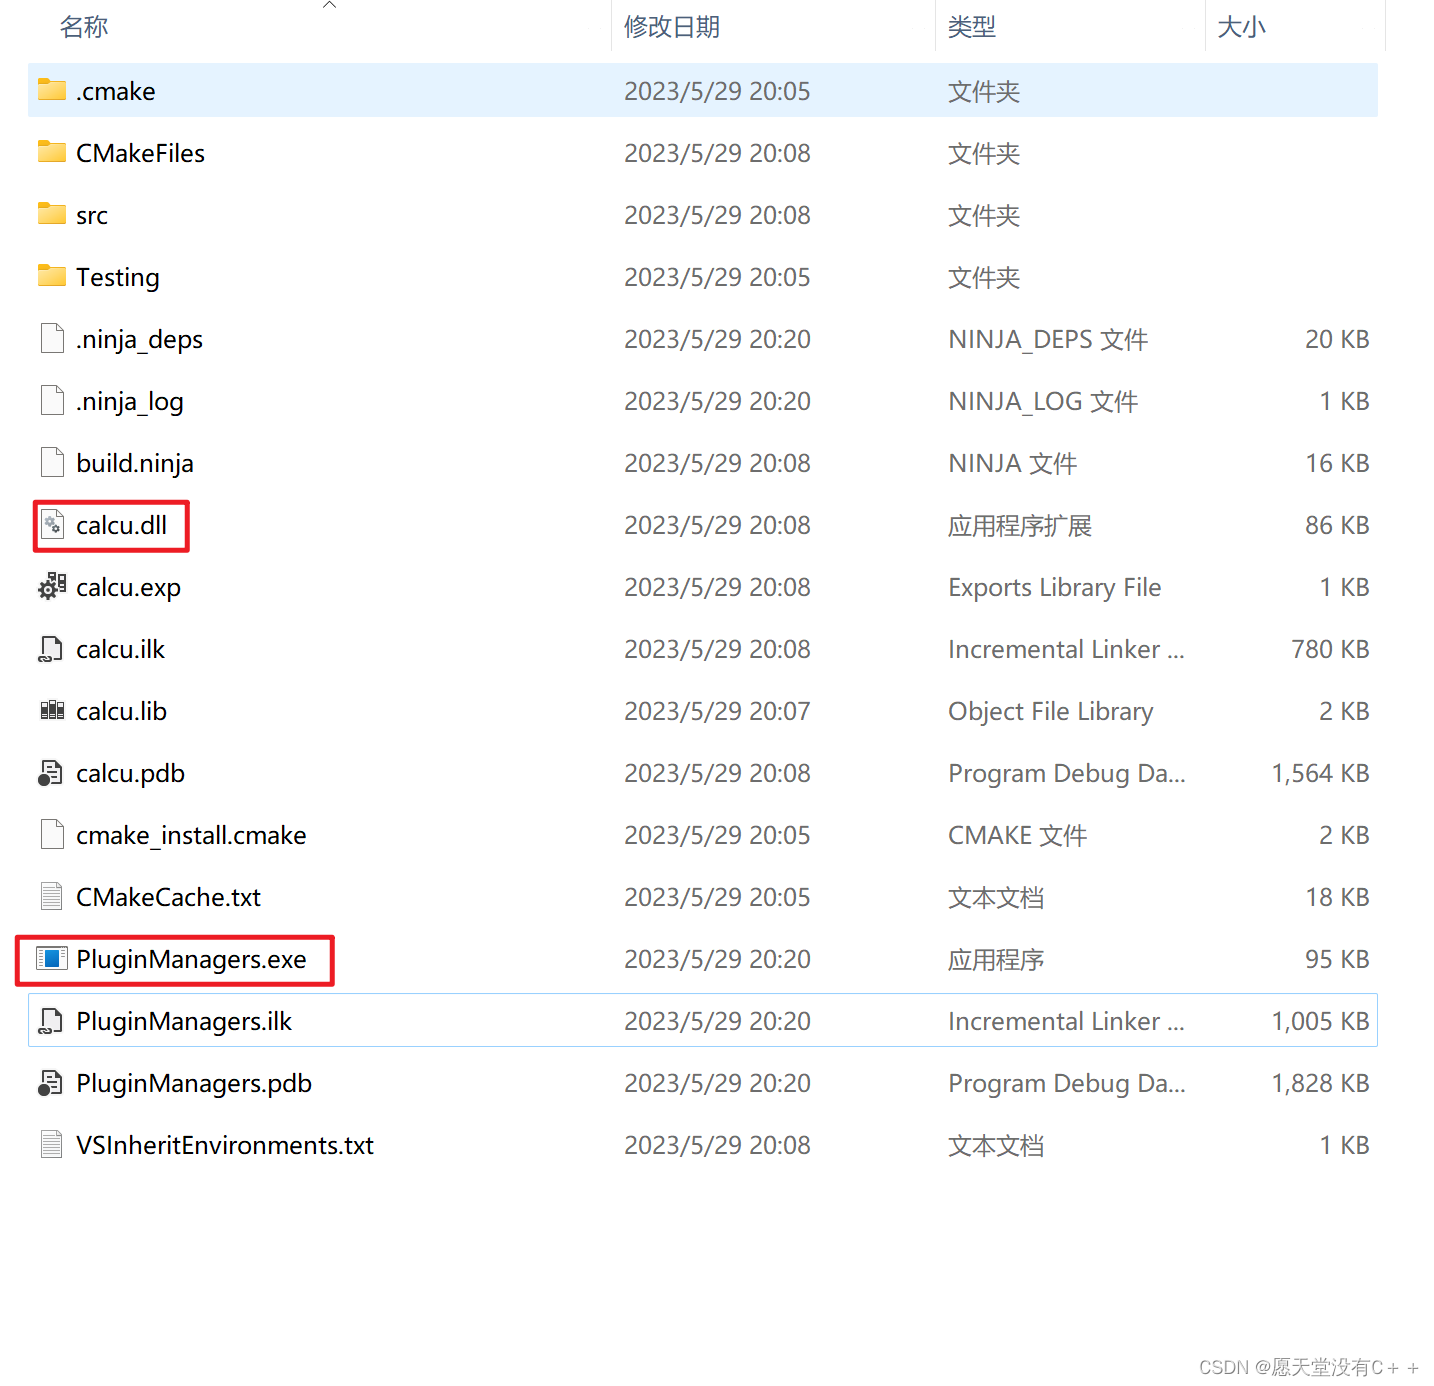Toggle sort direction arrow above 名称

pos(329,5)
